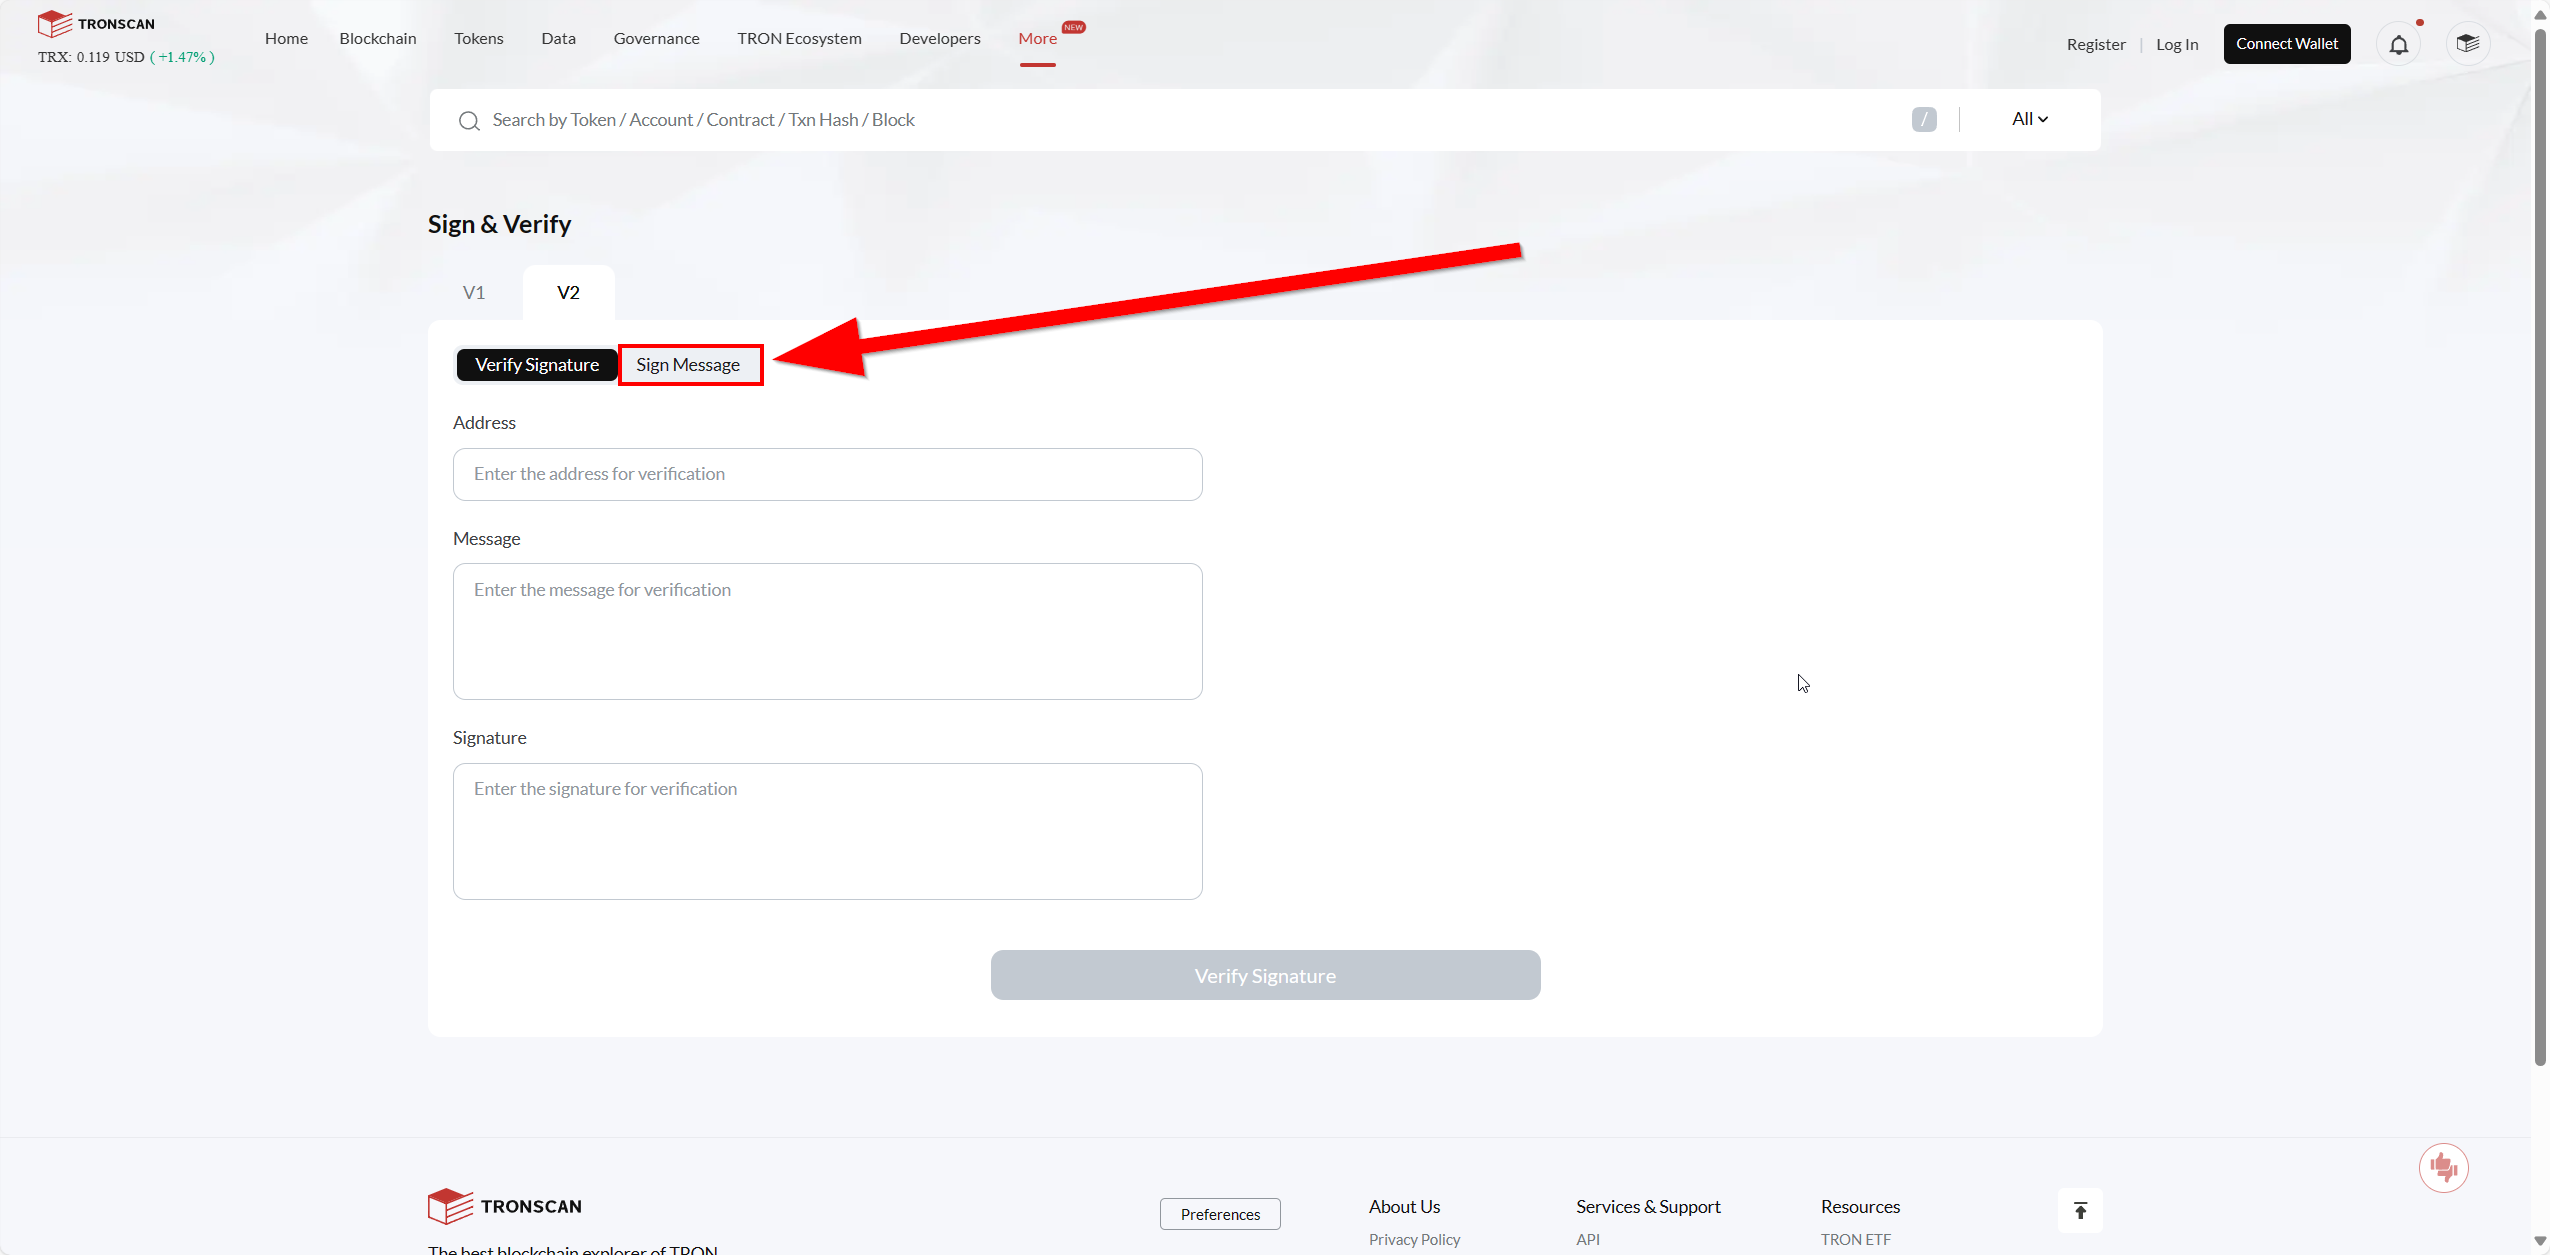The image size is (2550, 1255).
Task: Expand the Blockchain menu
Action: pyautogui.click(x=377, y=39)
